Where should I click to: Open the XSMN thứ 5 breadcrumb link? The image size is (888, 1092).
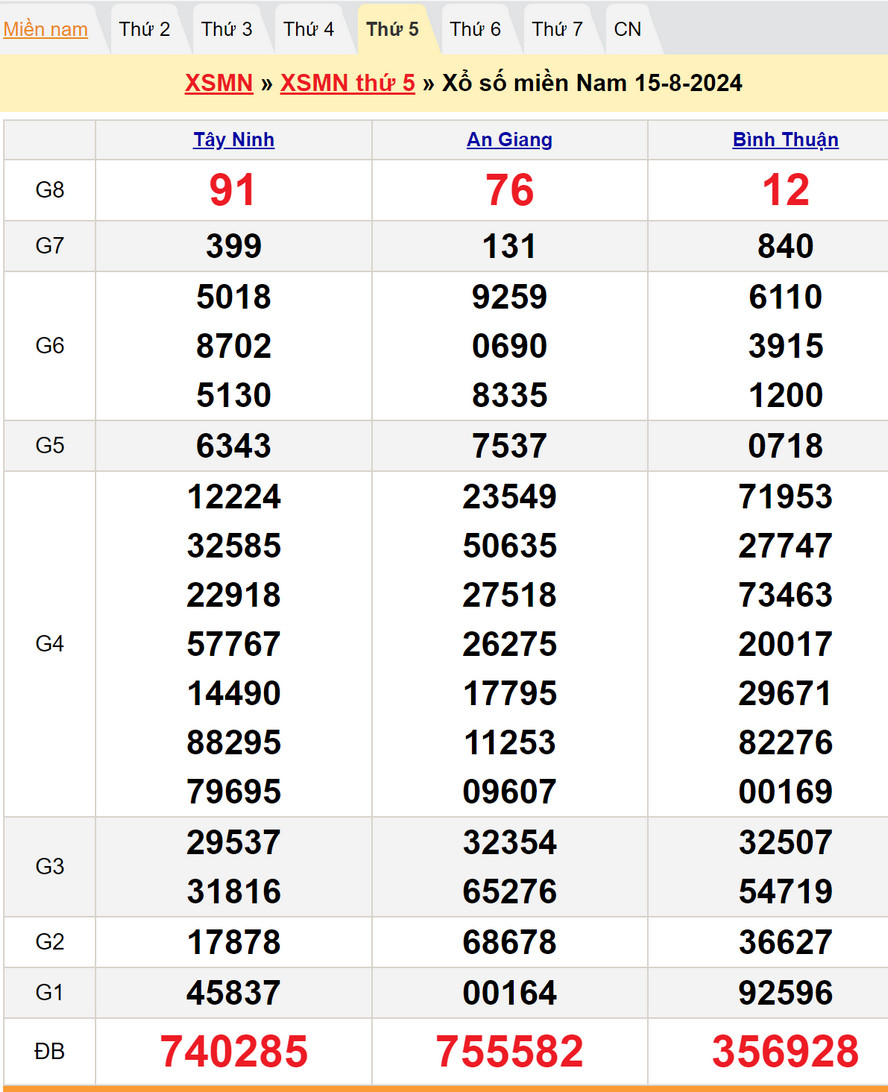point(347,83)
